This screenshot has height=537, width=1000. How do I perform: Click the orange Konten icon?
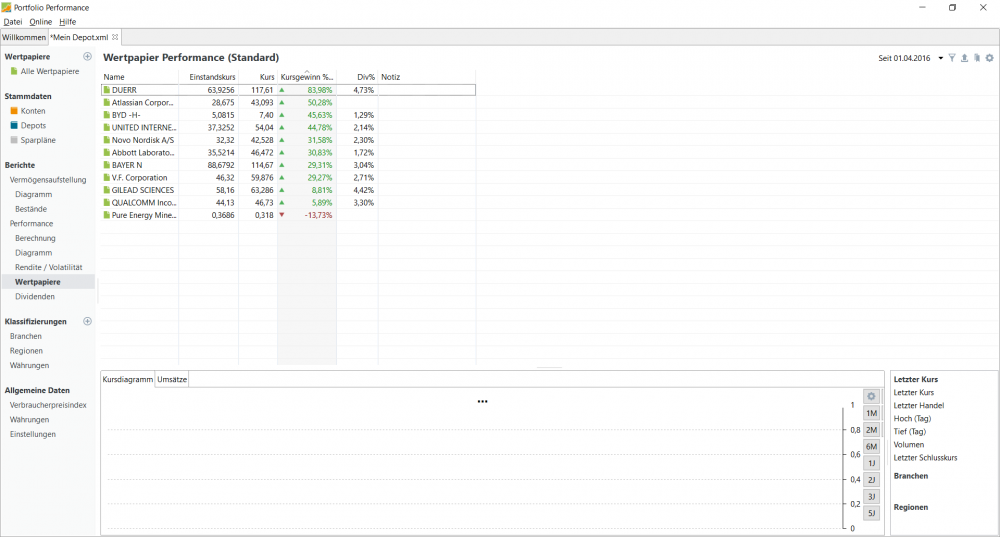[14, 111]
